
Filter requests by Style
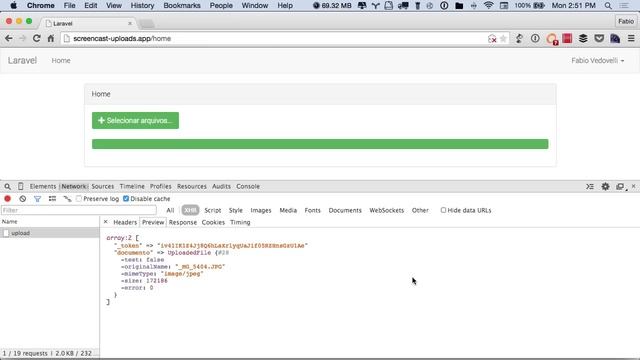[x=236, y=210]
